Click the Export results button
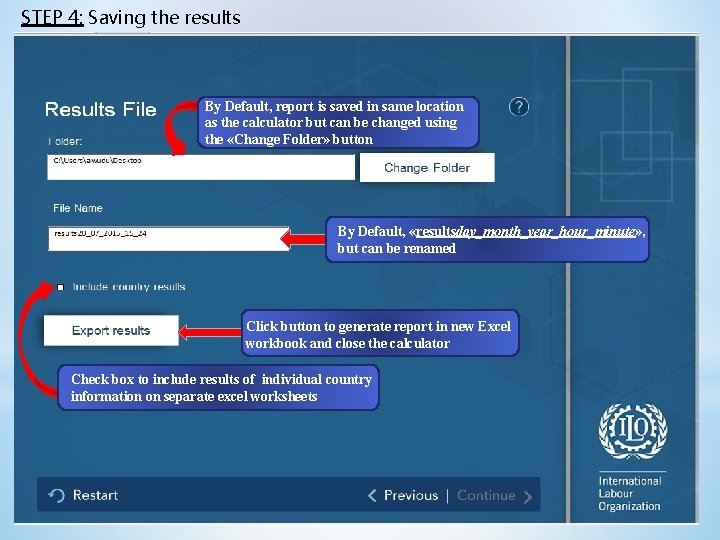720x540 pixels. 111,331
